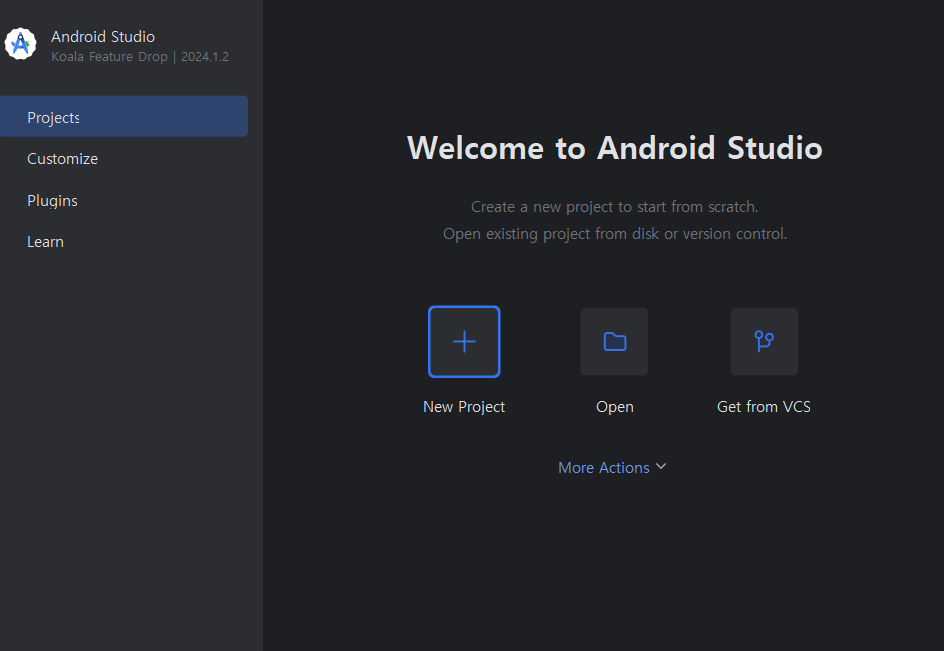The width and height of the screenshot is (944, 651).
Task: Go to the Learn section
Action: (45, 242)
